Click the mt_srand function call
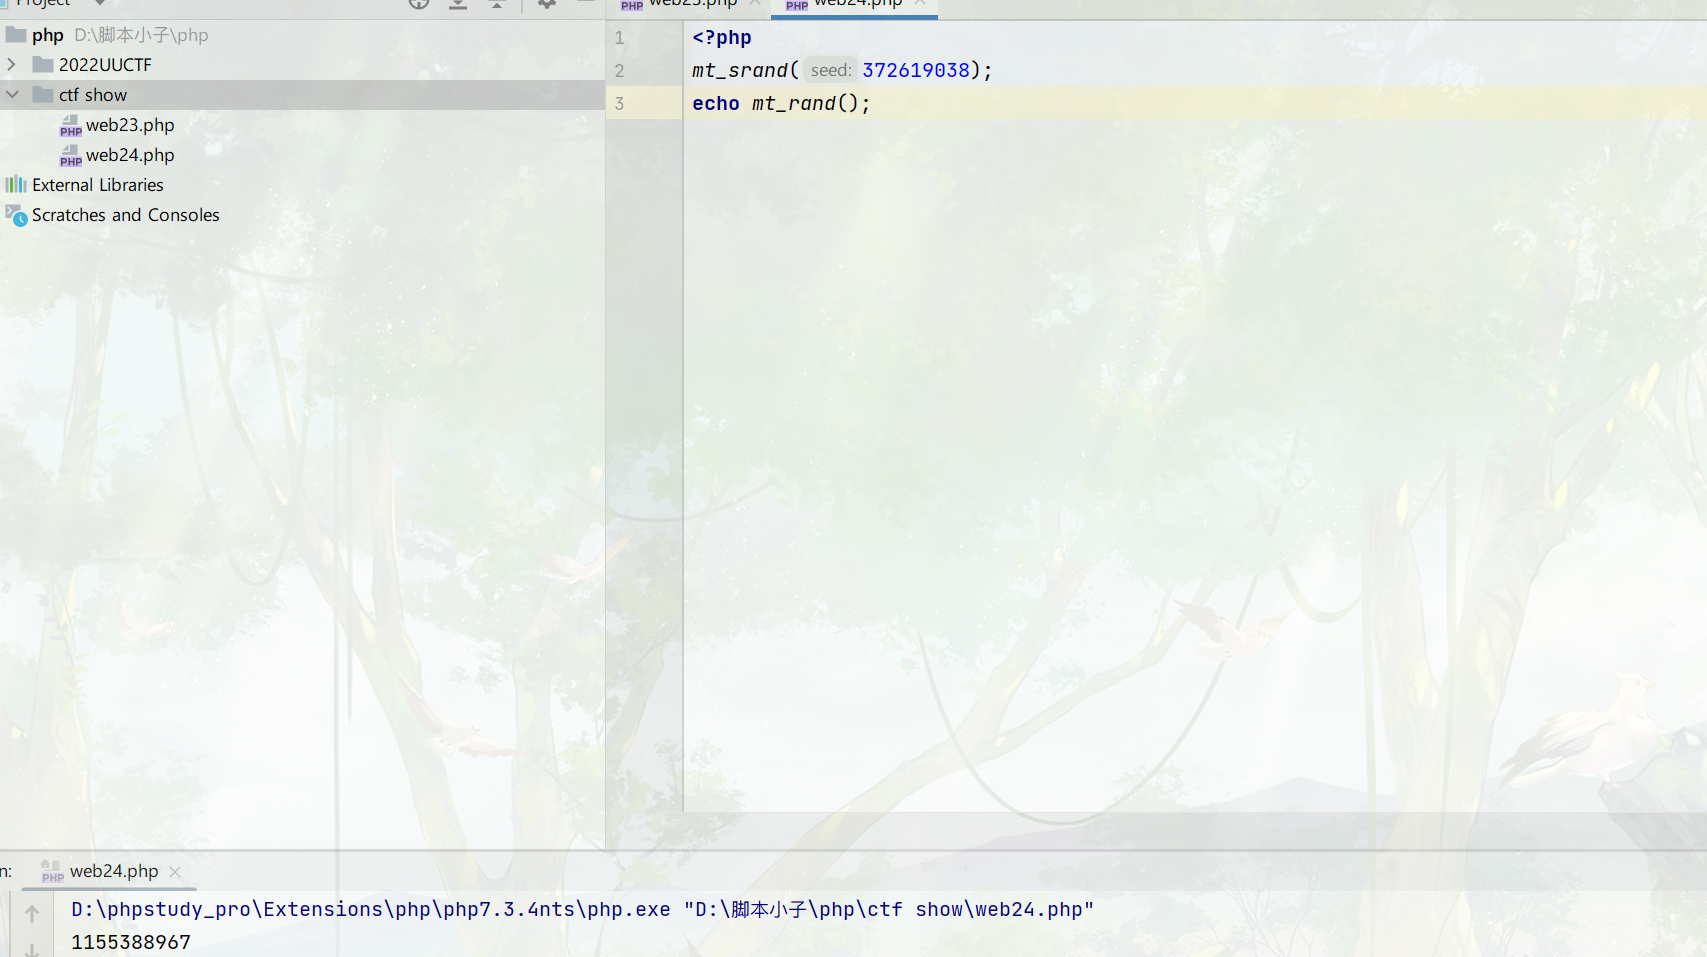1707x957 pixels. coord(740,71)
